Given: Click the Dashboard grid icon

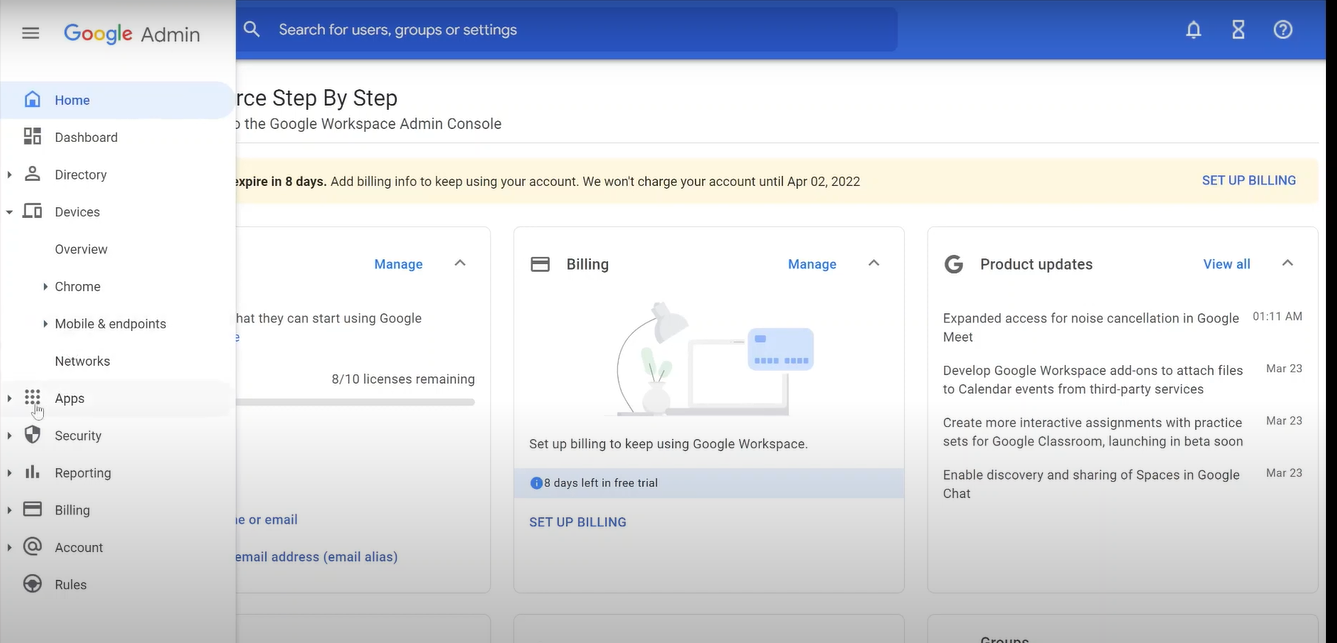Looking at the screenshot, I should click(x=32, y=136).
